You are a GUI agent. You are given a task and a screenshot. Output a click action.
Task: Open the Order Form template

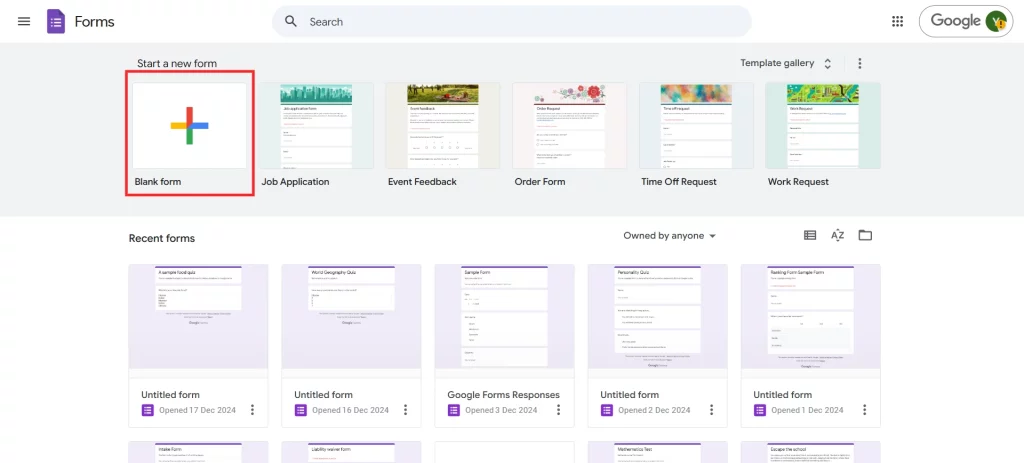(x=569, y=125)
